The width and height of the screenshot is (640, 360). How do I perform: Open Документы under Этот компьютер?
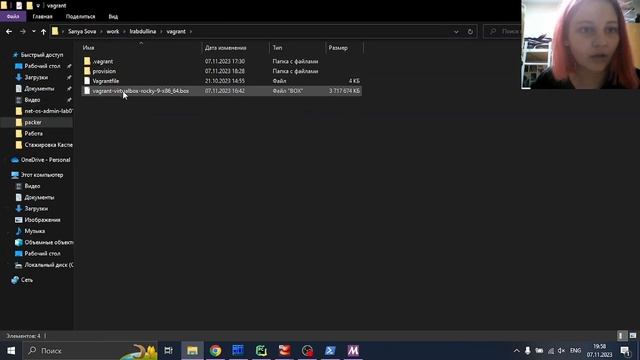[x=39, y=197]
